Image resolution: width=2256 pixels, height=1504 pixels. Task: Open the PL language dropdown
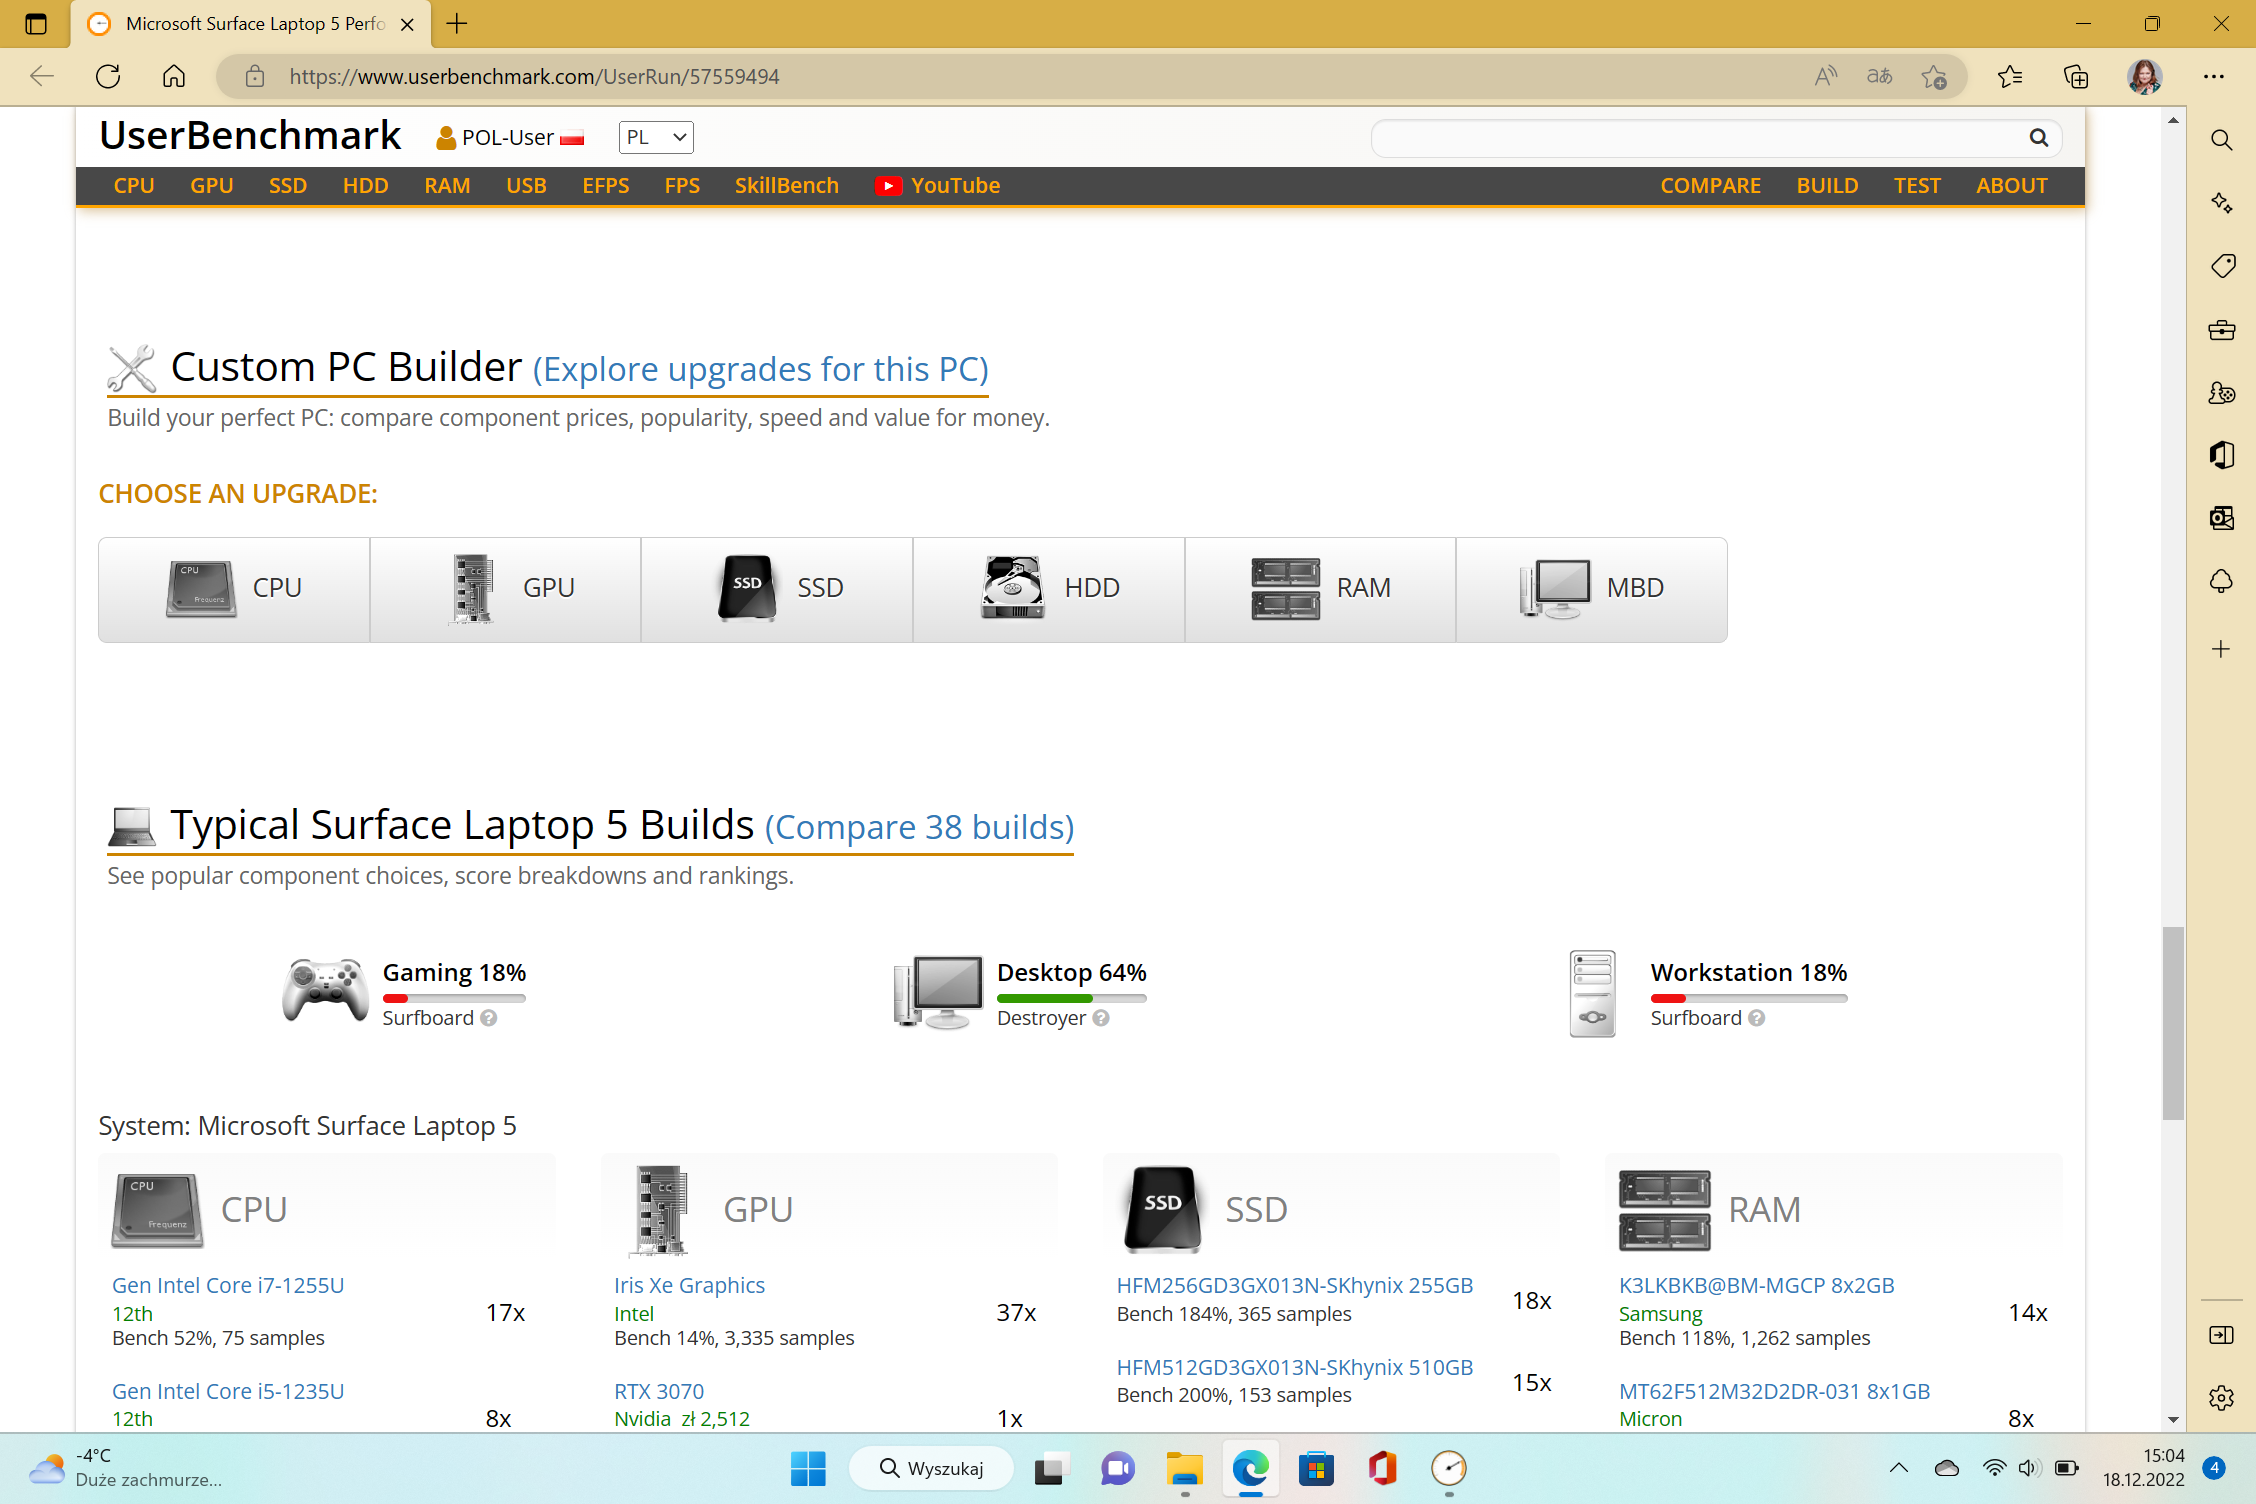[x=656, y=138]
